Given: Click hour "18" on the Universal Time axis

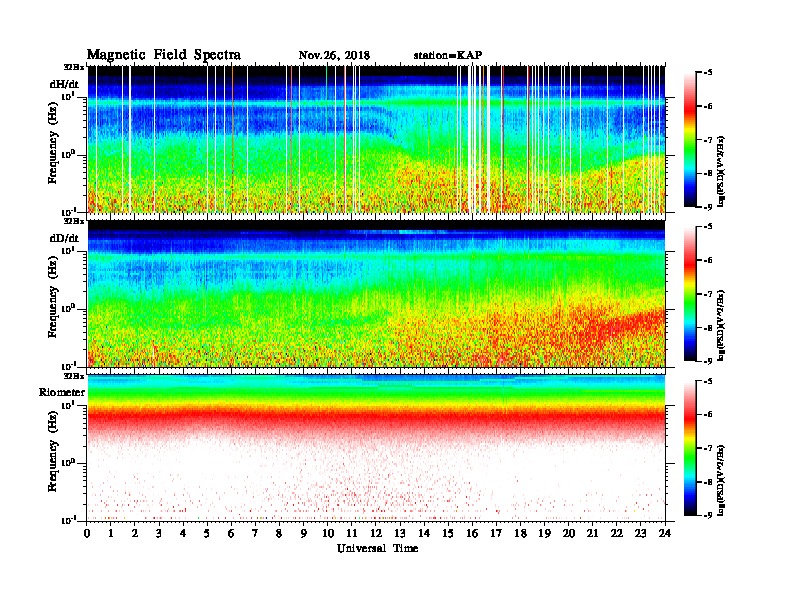Looking at the screenshot, I should pos(520,534).
